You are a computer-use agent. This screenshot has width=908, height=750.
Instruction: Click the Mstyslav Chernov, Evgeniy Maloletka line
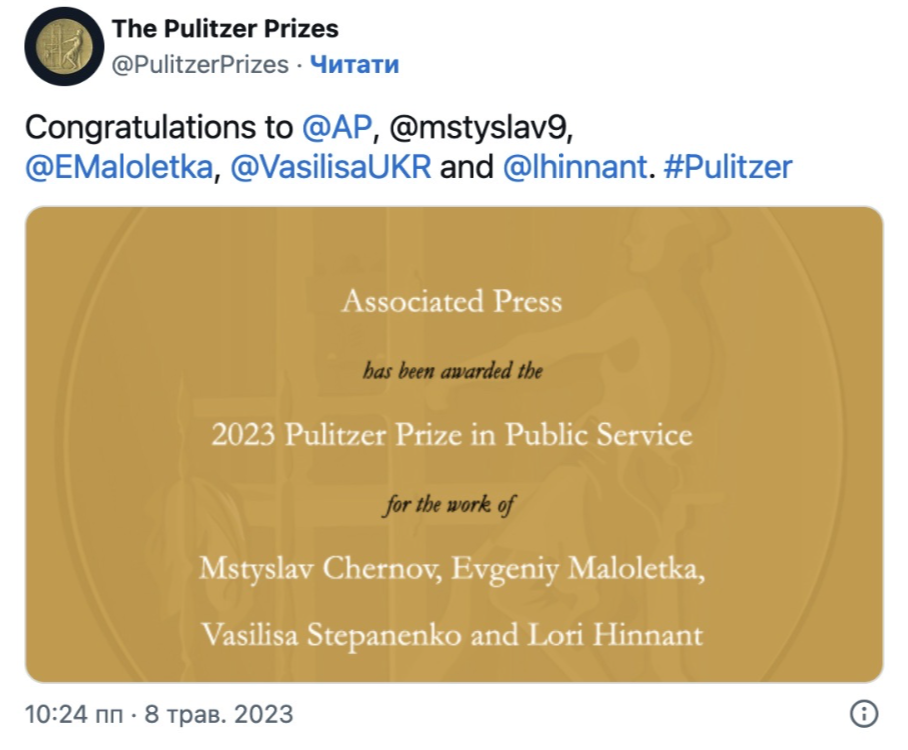pos(452,568)
